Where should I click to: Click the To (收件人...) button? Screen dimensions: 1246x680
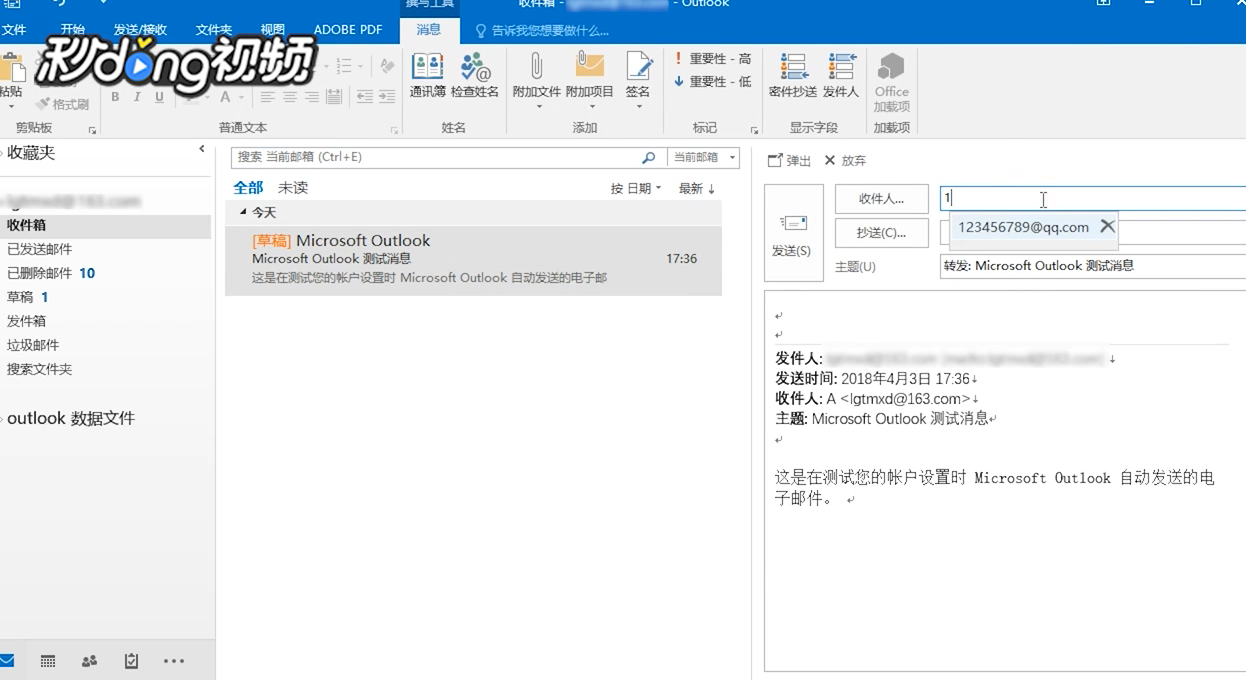tap(882, 198)
